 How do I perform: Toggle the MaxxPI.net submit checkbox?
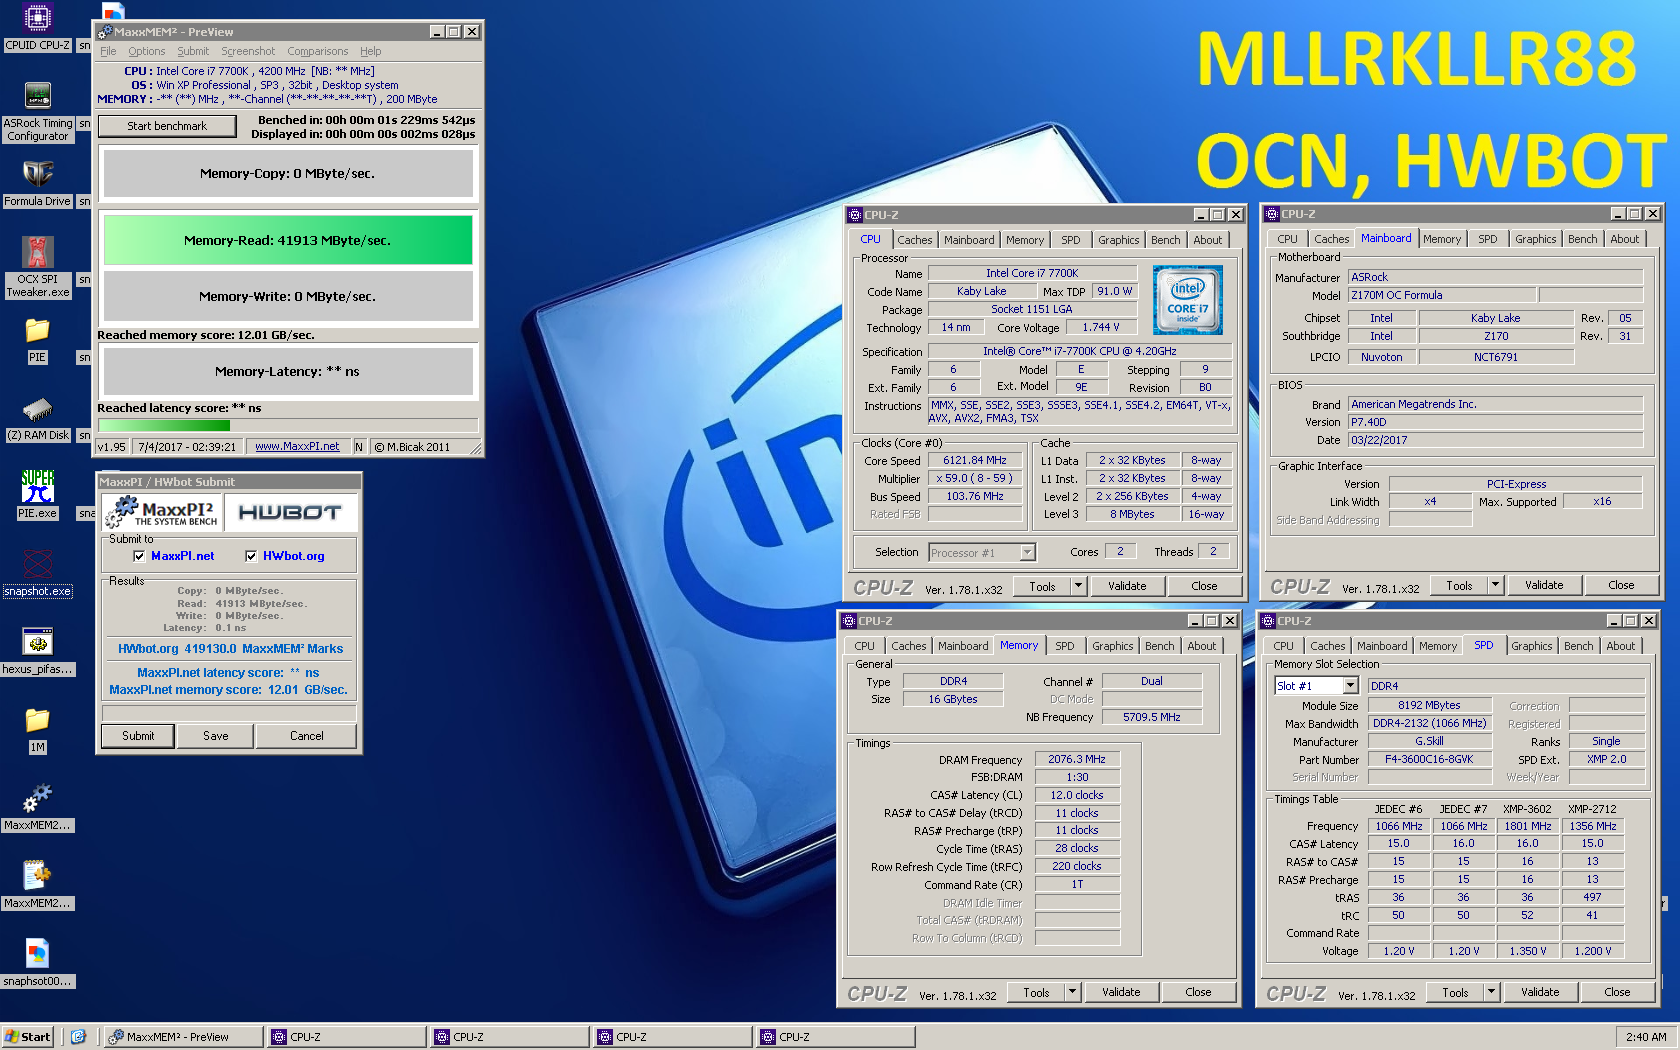coord(139,556)
